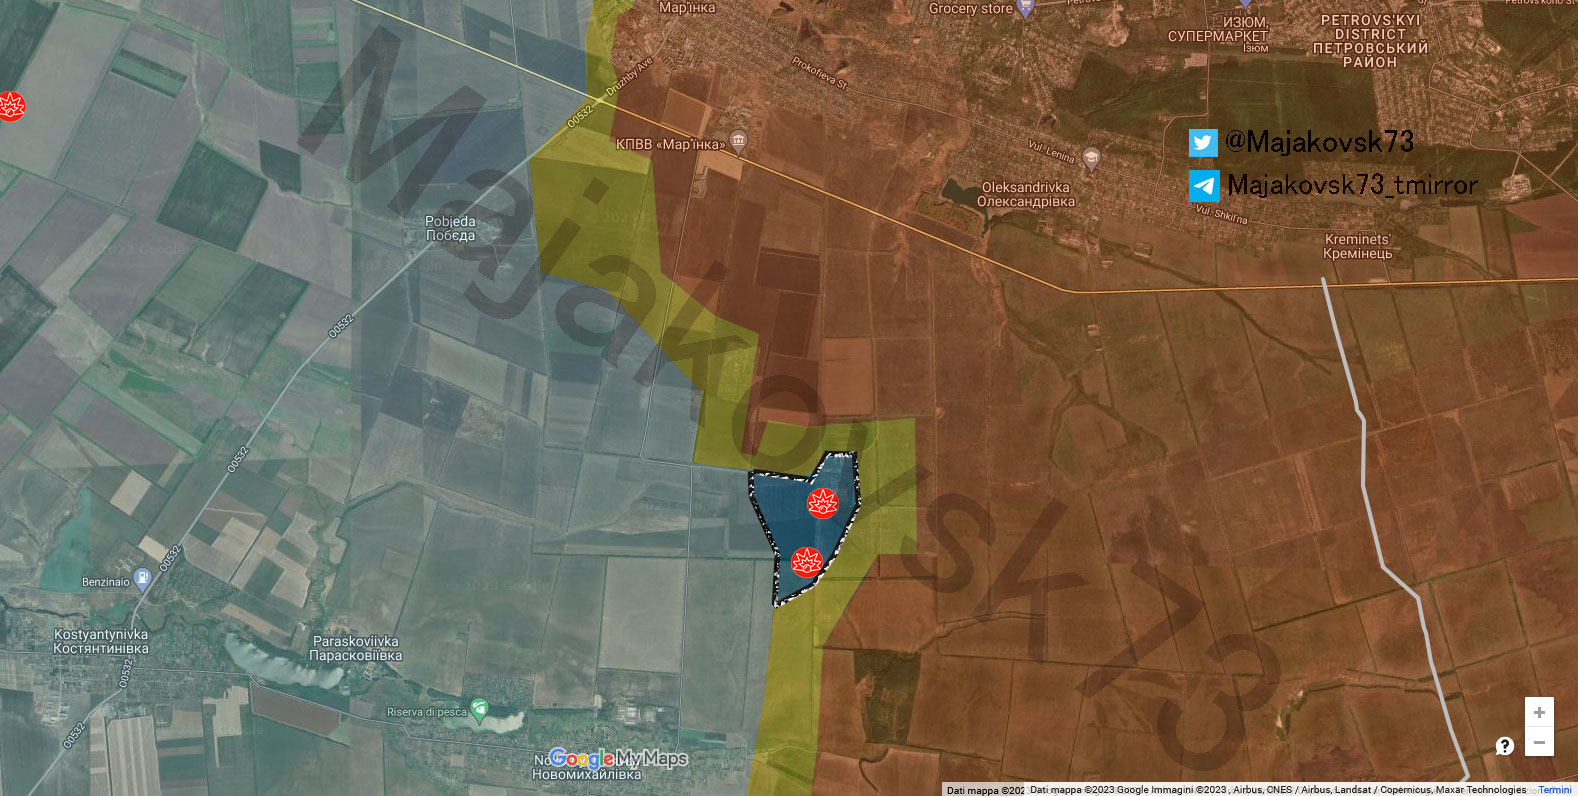Click the Riserva di pesca fishing icon
1578x796 pixels.
(x=479, y=710)
